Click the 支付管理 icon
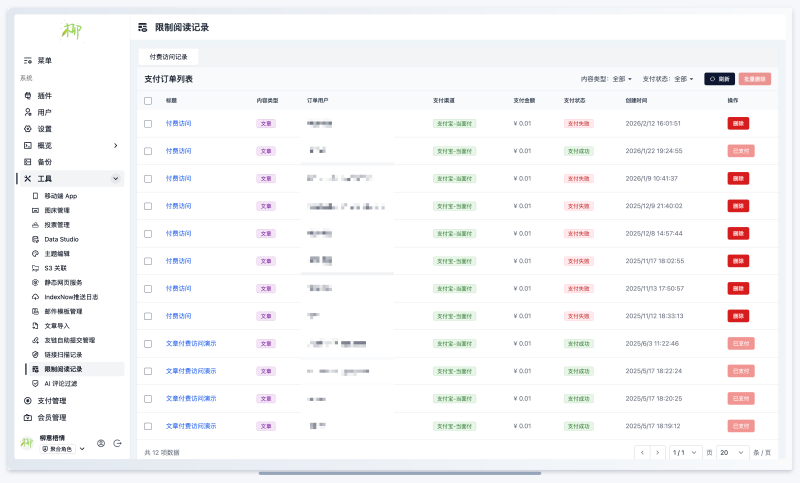This screenshot has height=483, width=800. (28, 401)
